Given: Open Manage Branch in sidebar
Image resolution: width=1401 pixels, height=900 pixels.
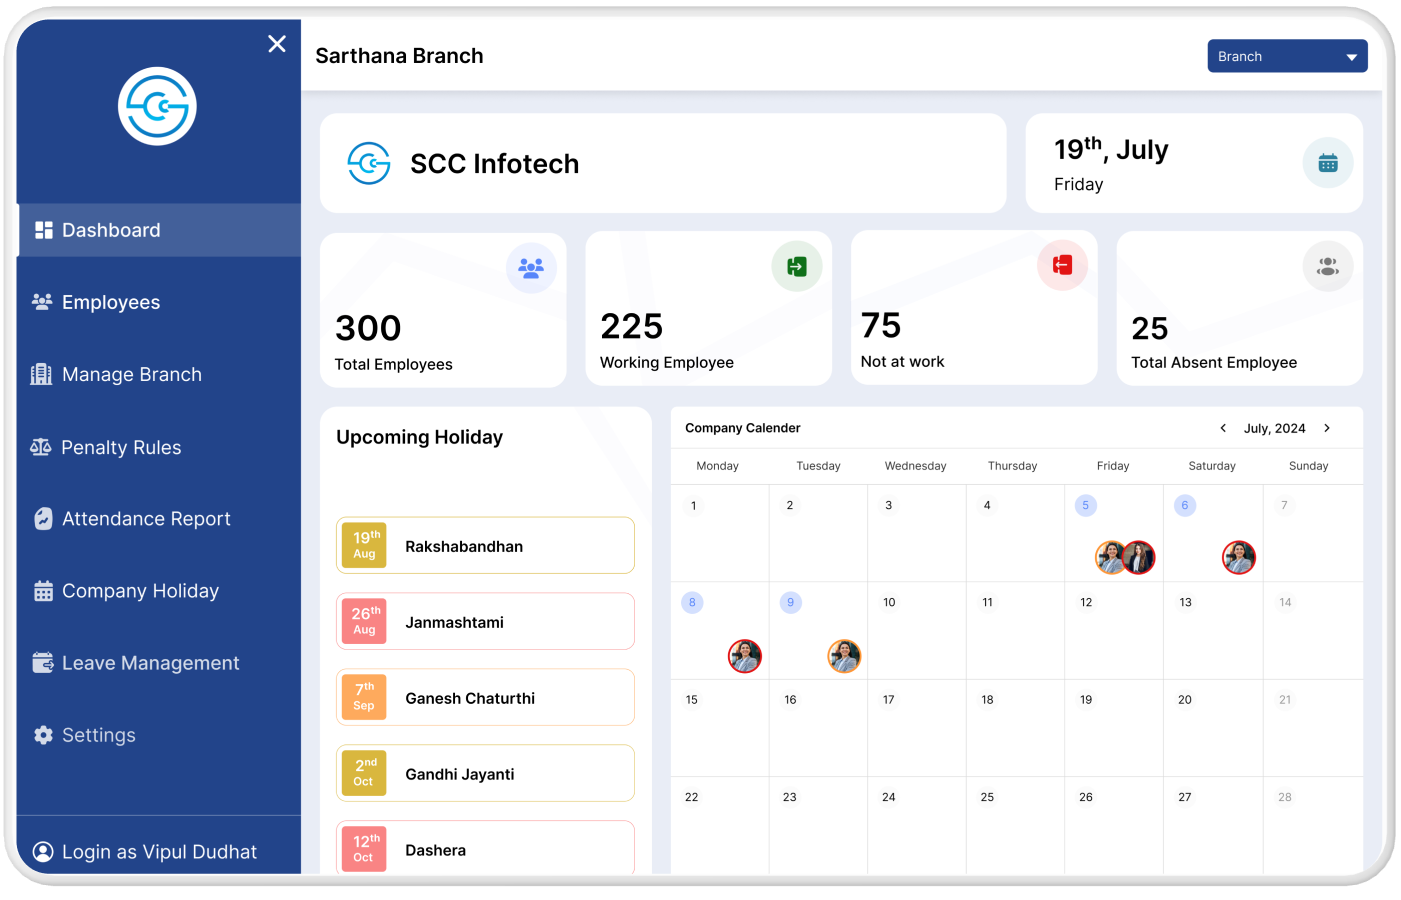Looking at the screenshot, I should click(131, 374).
